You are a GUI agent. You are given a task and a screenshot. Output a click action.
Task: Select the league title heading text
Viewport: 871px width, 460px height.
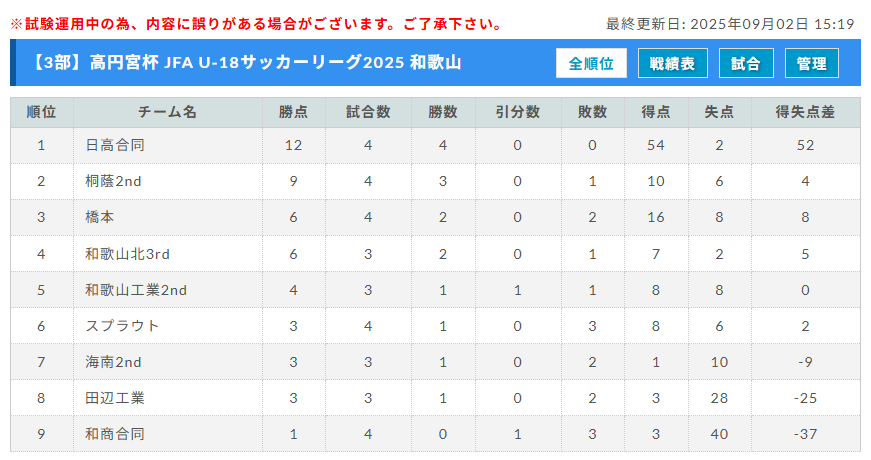(245, 62)
